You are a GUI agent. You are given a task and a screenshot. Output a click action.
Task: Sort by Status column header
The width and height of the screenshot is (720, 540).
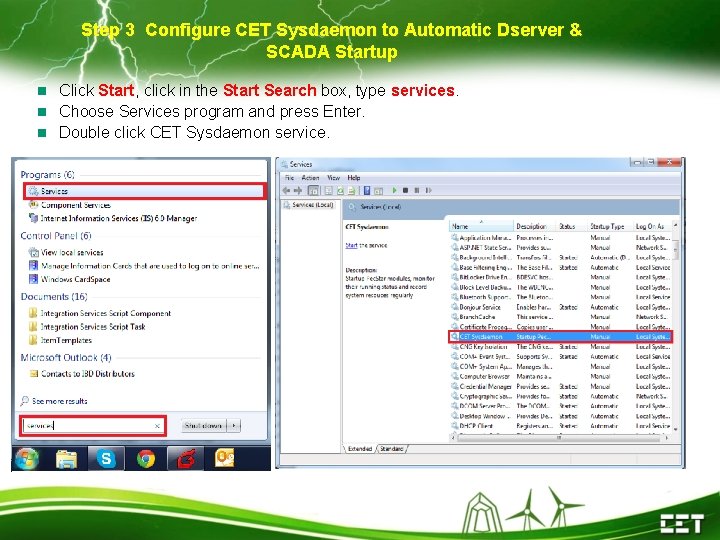click(572, 226)
